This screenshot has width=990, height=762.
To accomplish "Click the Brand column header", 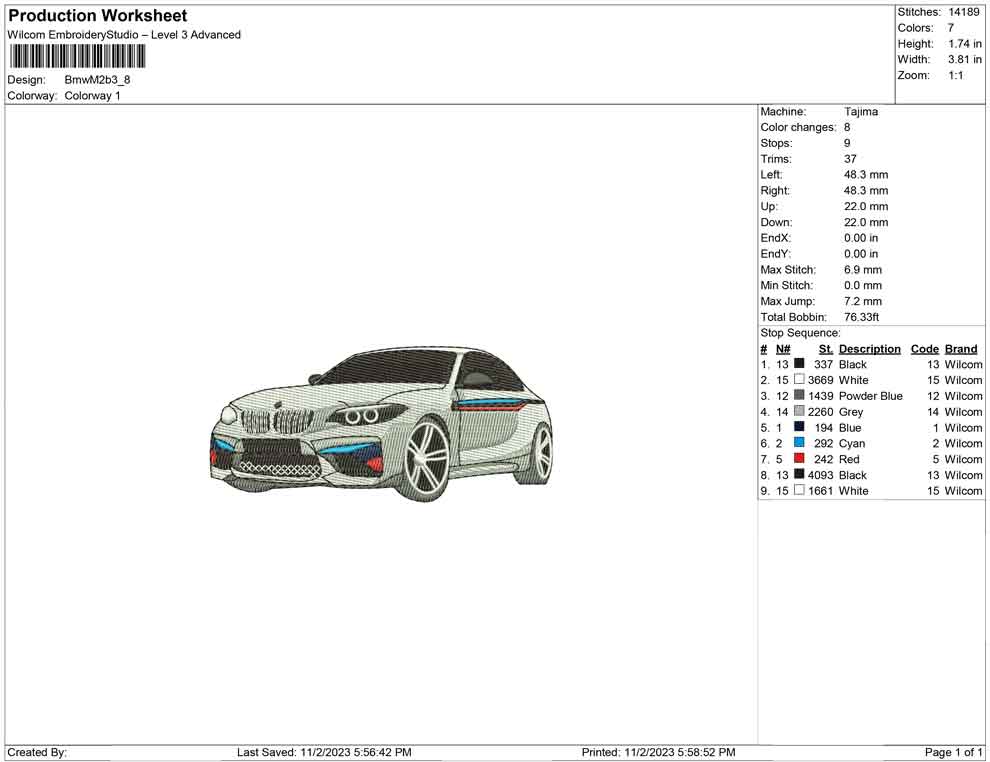I will pyautogui.click(x=960, y=348).
